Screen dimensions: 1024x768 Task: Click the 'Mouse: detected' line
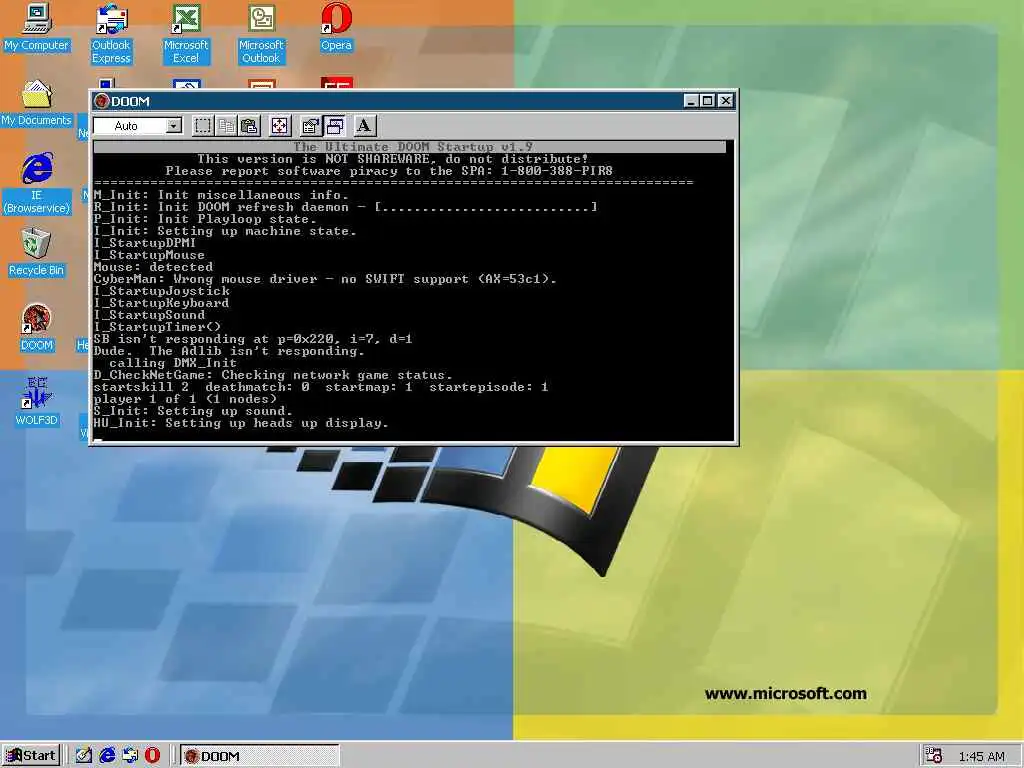(x=153, y=266)
